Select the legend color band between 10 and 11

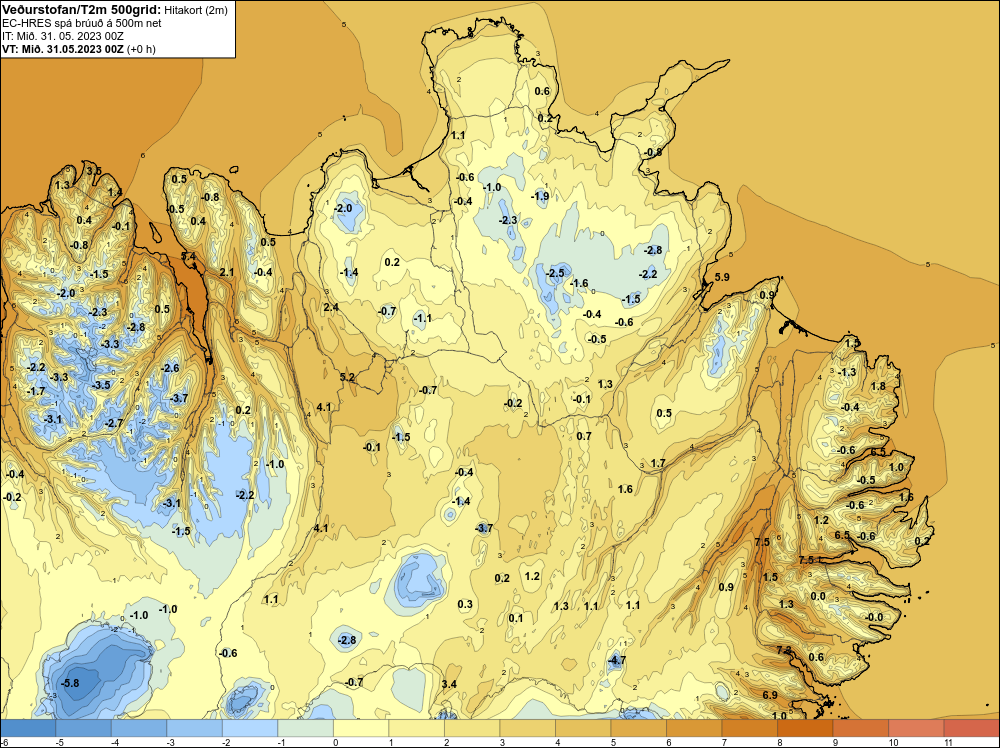(916, 728)
